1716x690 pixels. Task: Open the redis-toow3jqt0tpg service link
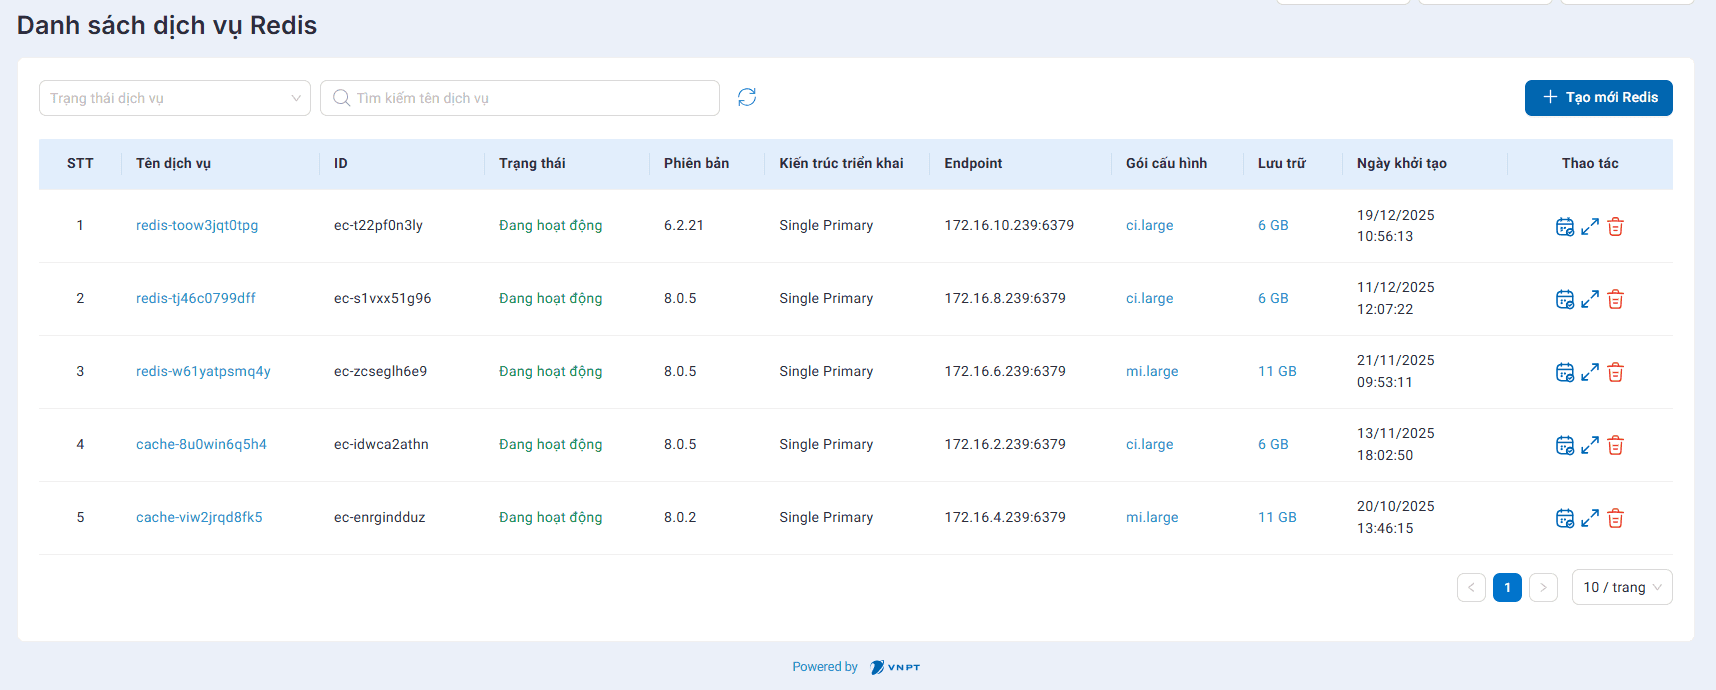(x=197, y=225)
